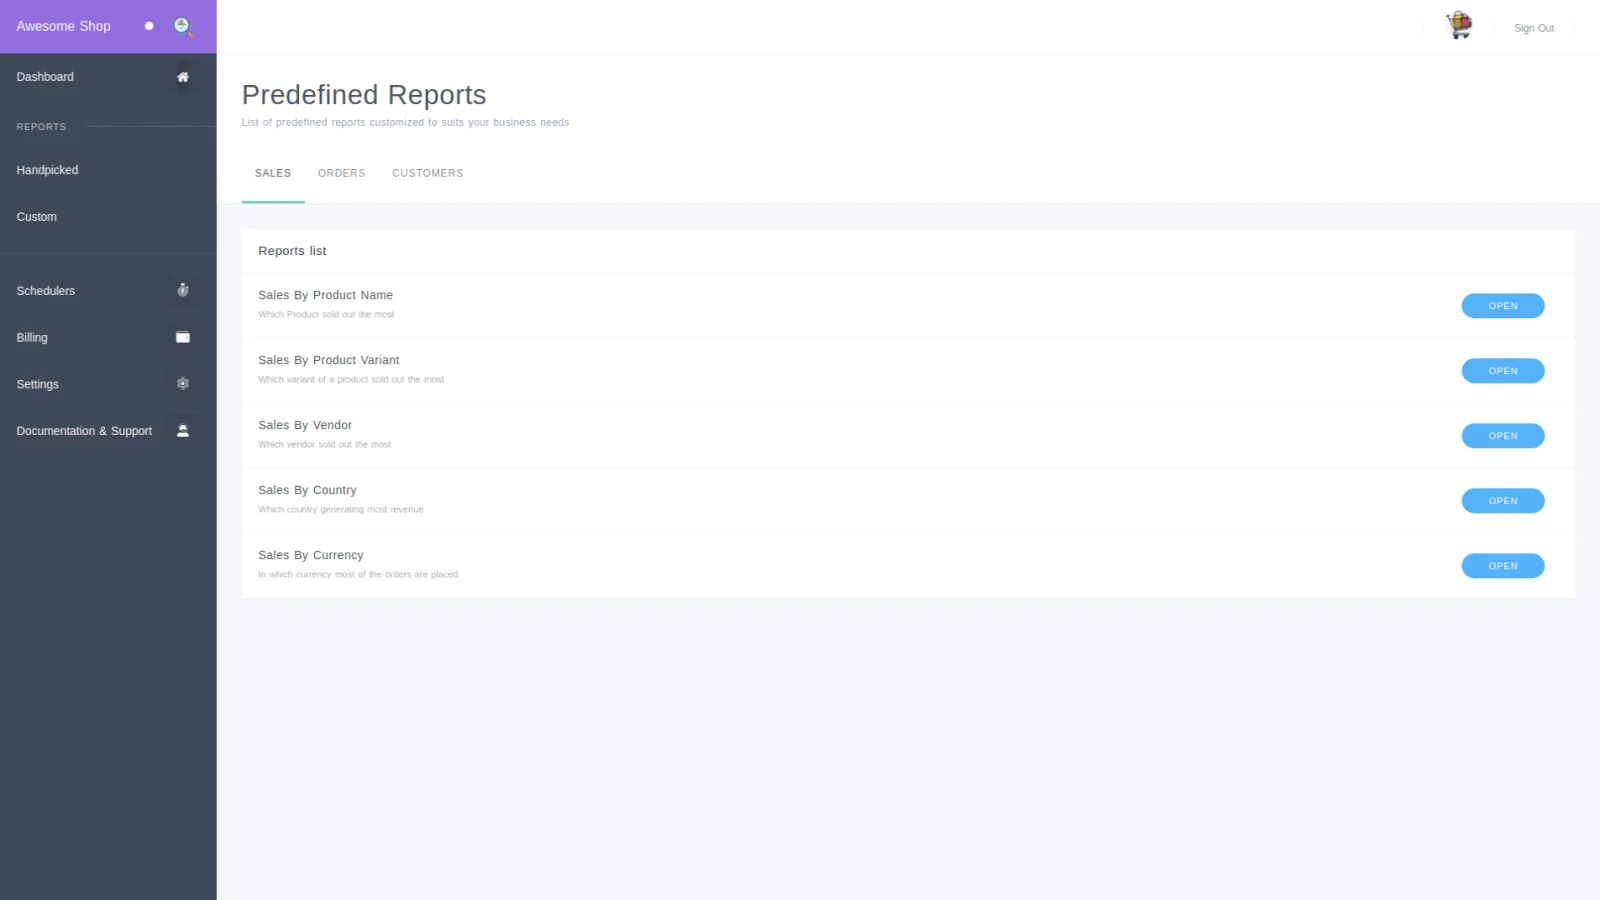
Task: Open the Sales By Currency report
Action: pos(1503,566)
